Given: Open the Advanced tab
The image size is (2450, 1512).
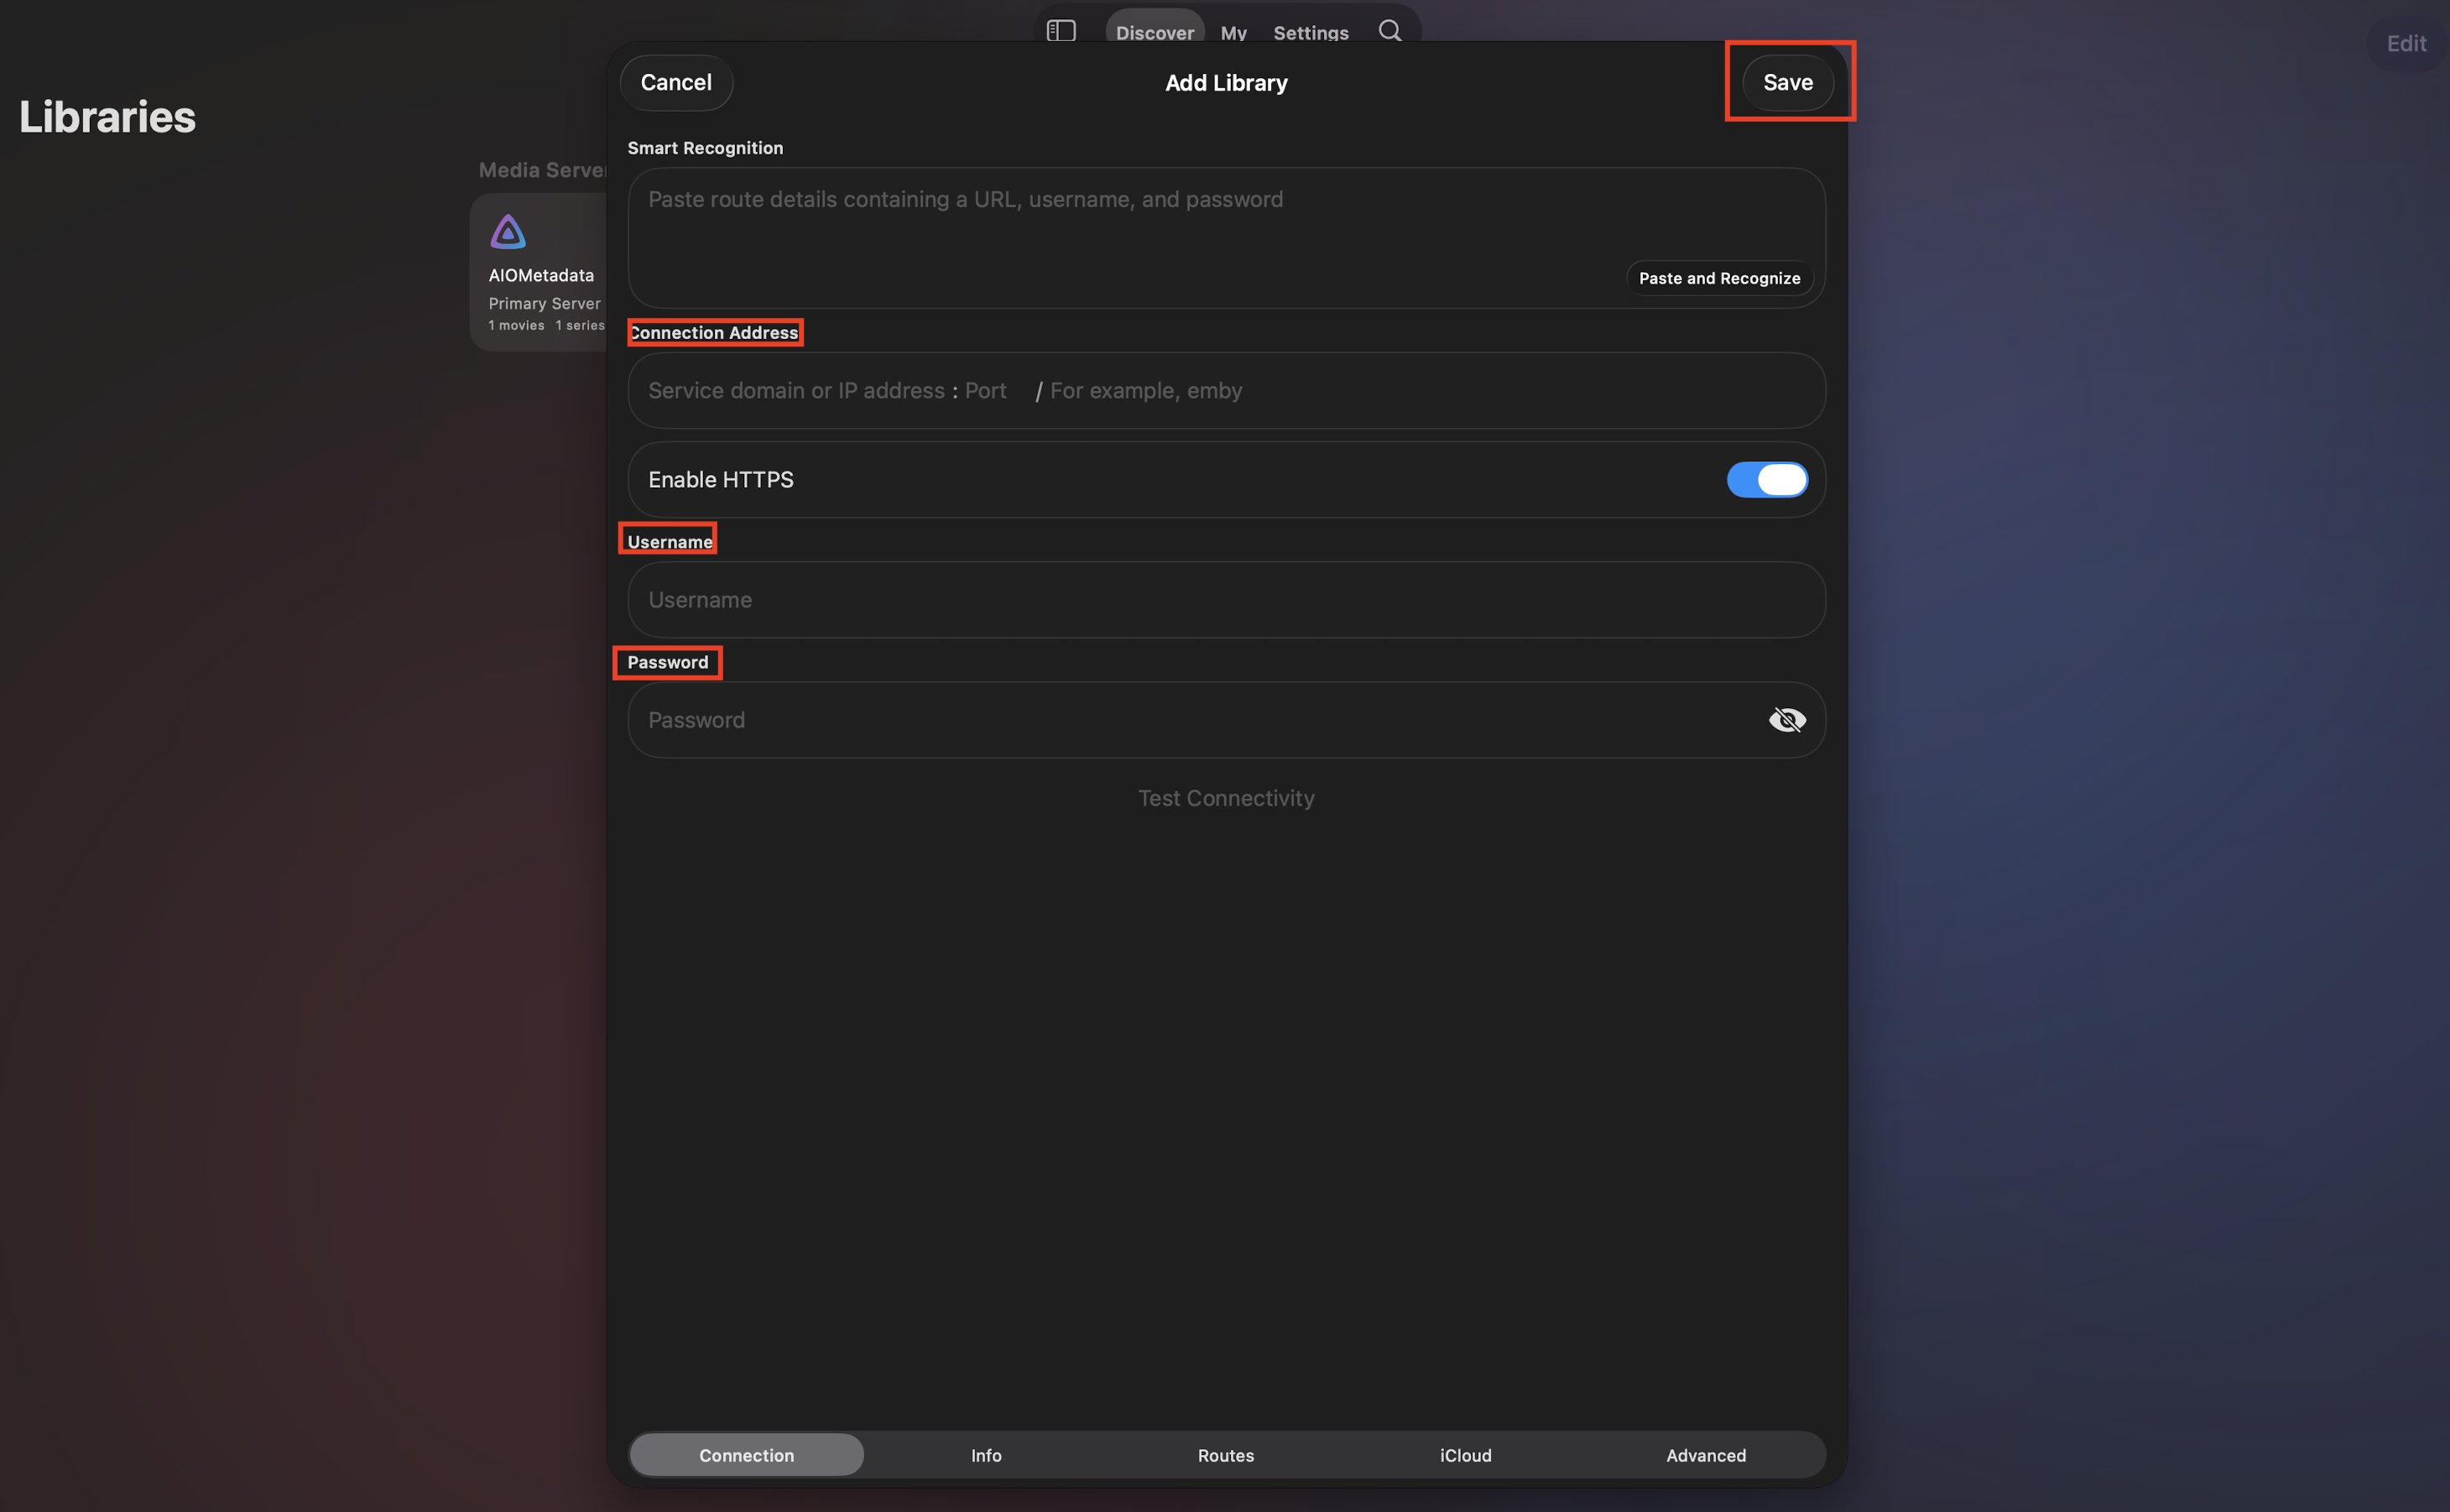Looking at the screenshot, I should 1706,1455.
